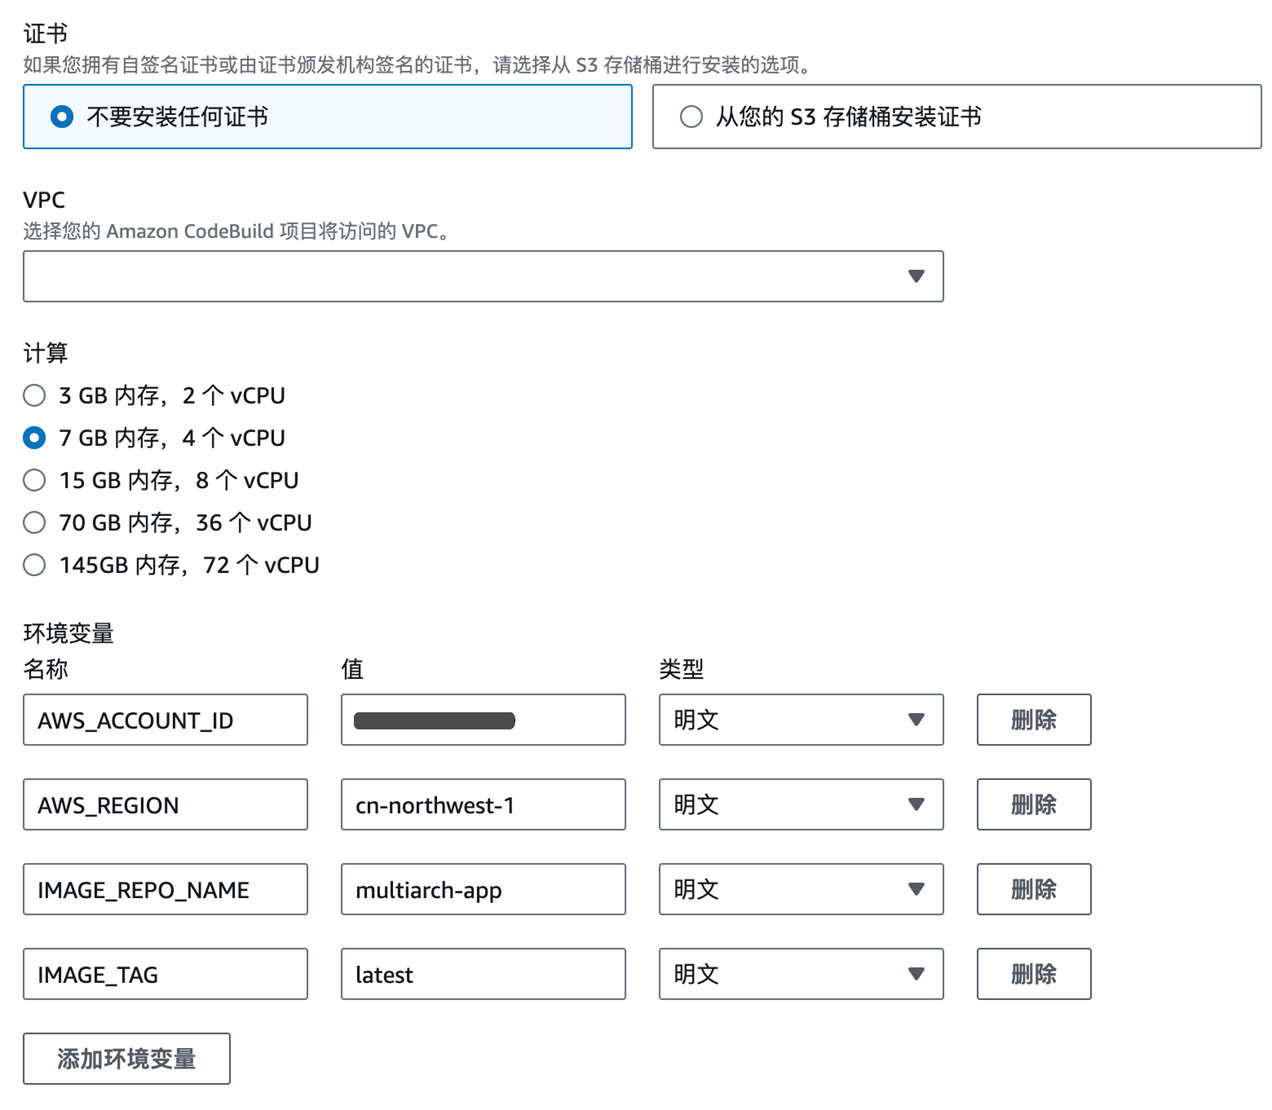Screen dimensions: 1272x1110
Task: Pick 15 GB 内存, 8 个 vCPU option
Action: (35, 481)
